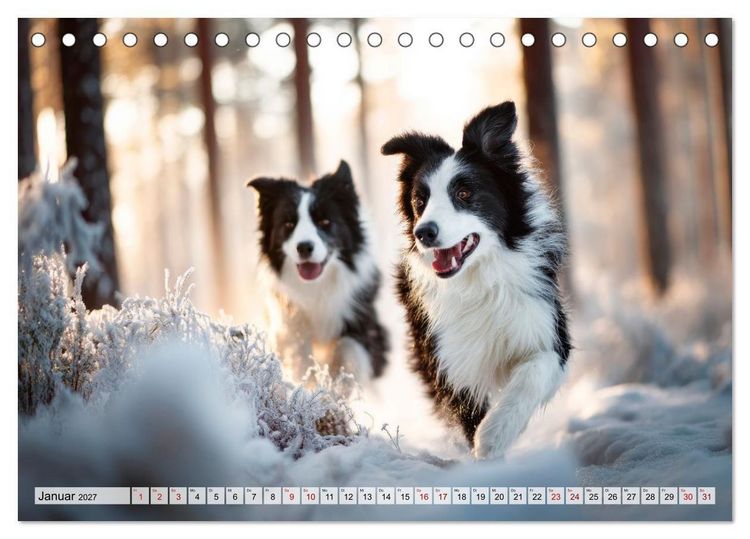Pick the date cell numbered 12
750x539 pixels.
[x=348, y=495]
